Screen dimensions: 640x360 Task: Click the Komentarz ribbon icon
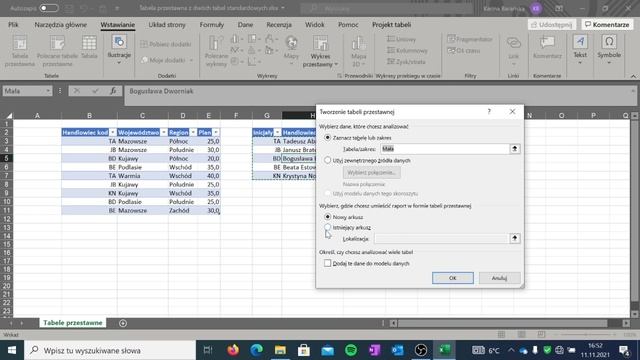[x=547, y=48]
